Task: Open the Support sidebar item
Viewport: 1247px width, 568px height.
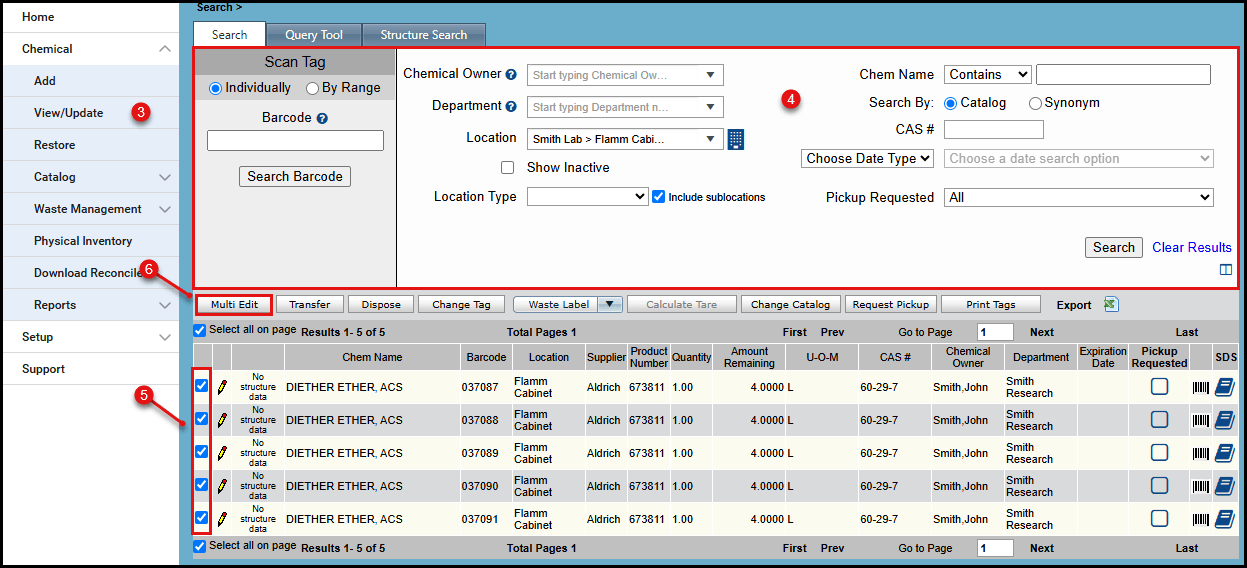Action: click(89, 369)
